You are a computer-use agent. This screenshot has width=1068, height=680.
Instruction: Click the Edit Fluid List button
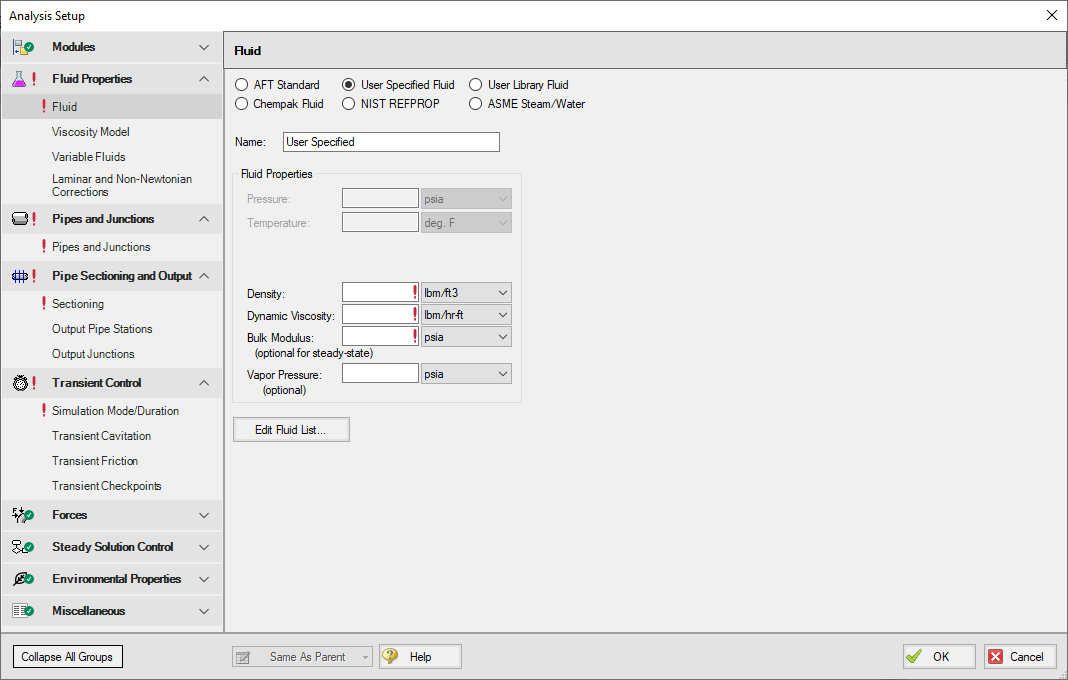pyautogui.click(x=291, y=429)
